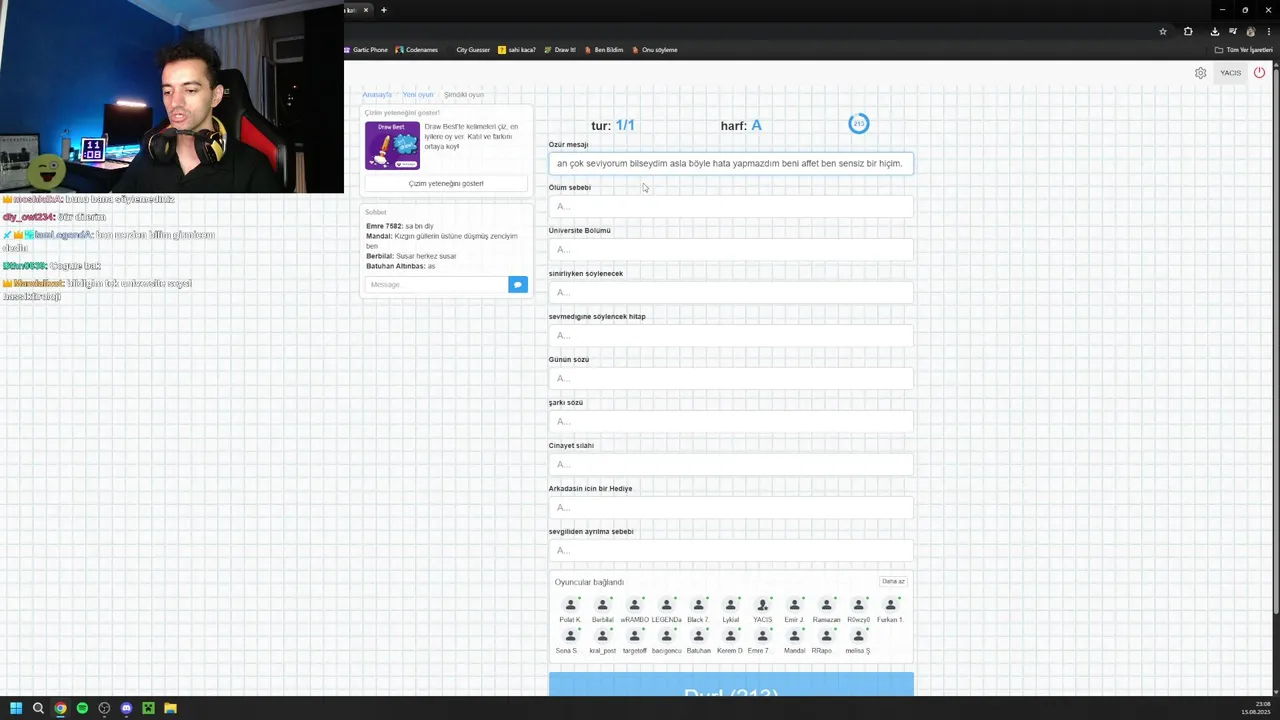Open browser extensions puzzle icon
The image size is (1280, 720).
tap(1188, 31)
